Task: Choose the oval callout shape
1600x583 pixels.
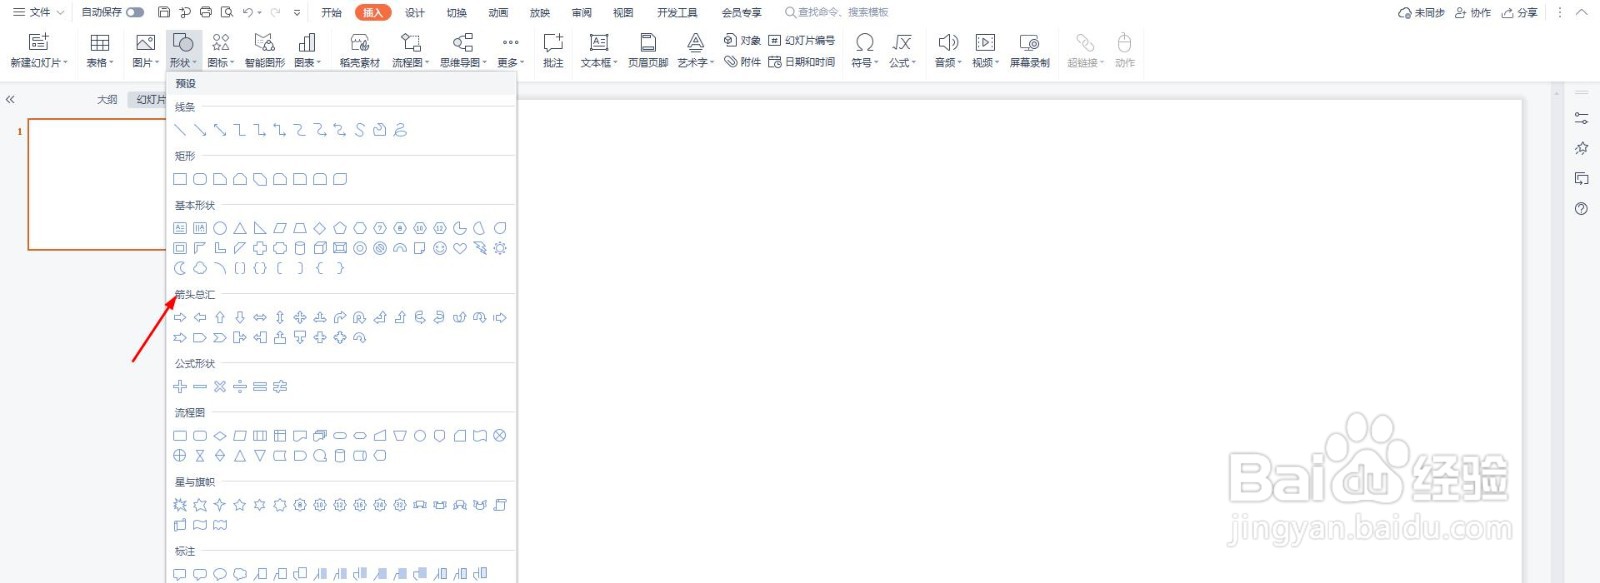Action: click(220, 574)
